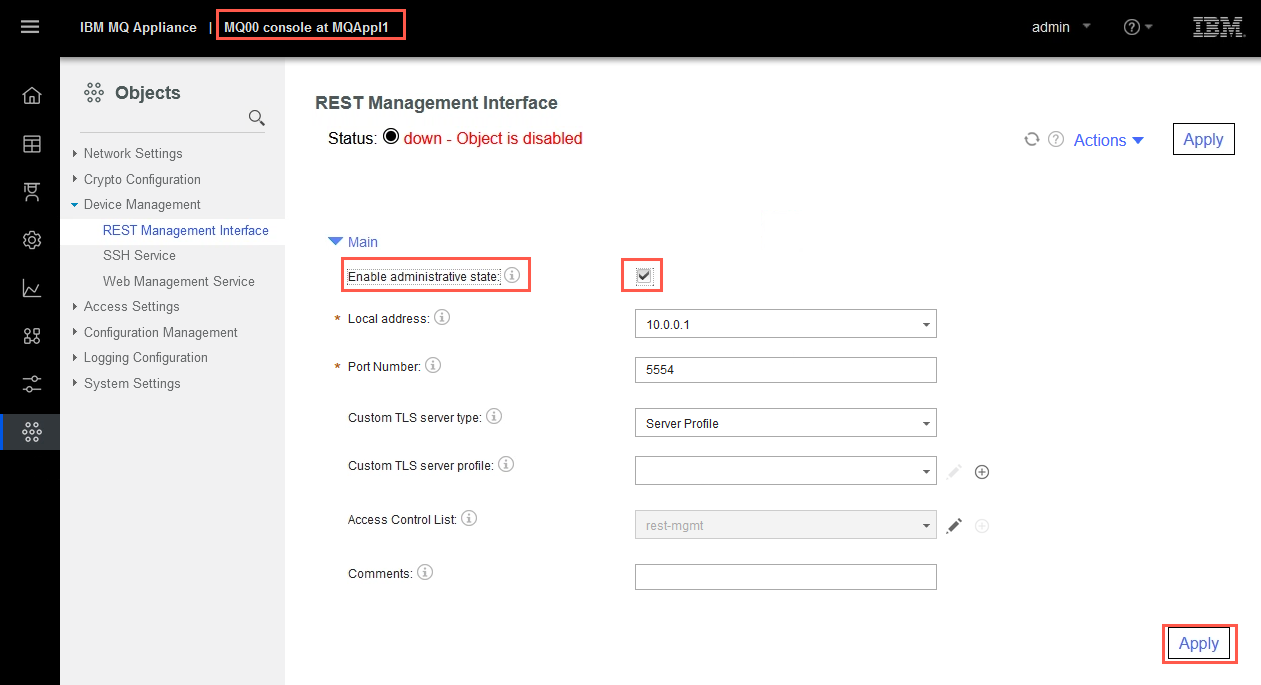Open the Custom TLS server profile dropdown
1261x685 pixels.
click(786, 471)
